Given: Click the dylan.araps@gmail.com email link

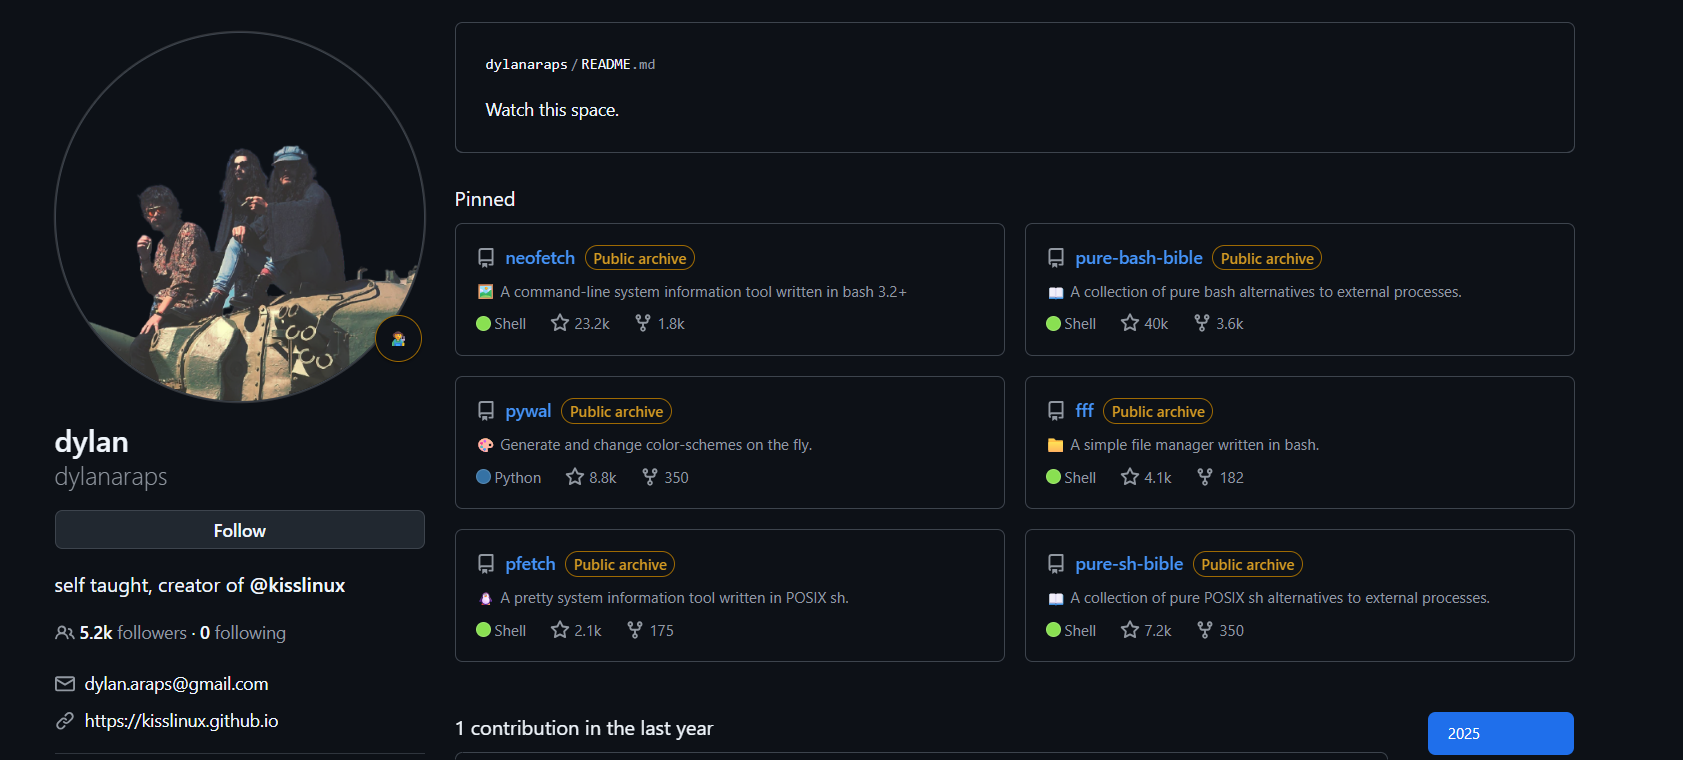Looking at the screenshot, I should coord(176,684).
